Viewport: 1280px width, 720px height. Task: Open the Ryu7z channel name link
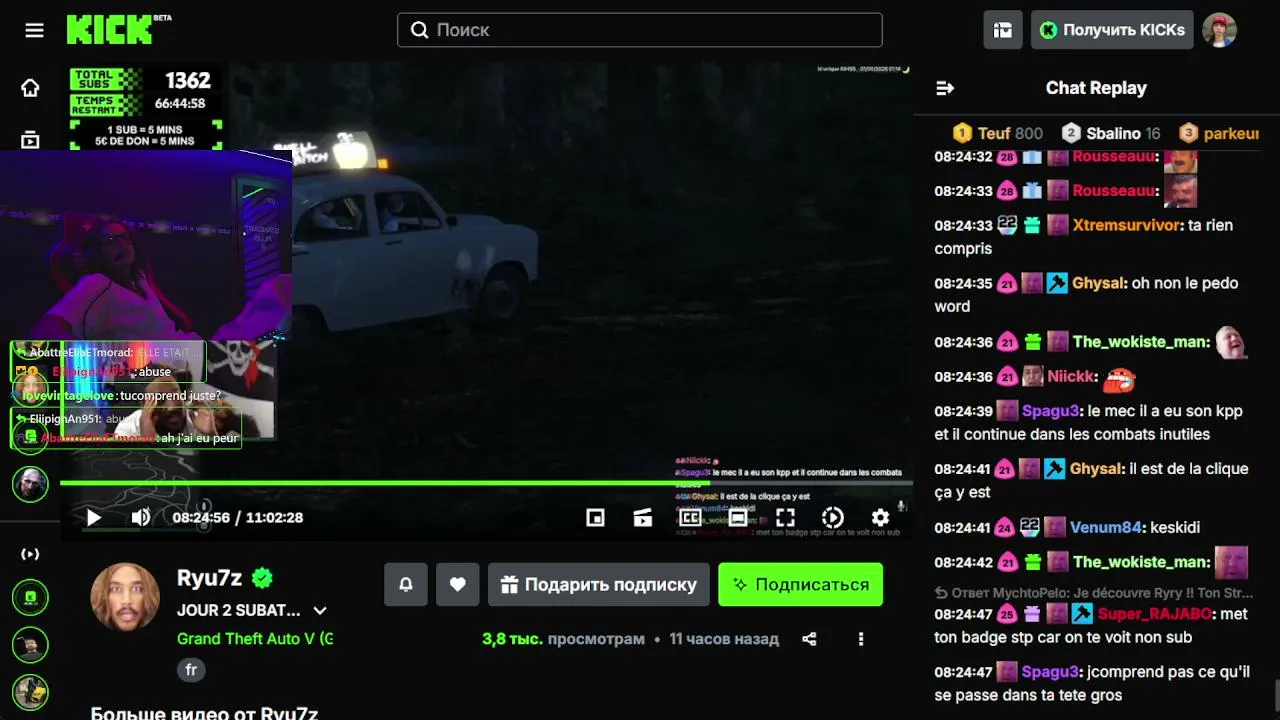click(x=210, y=578)
